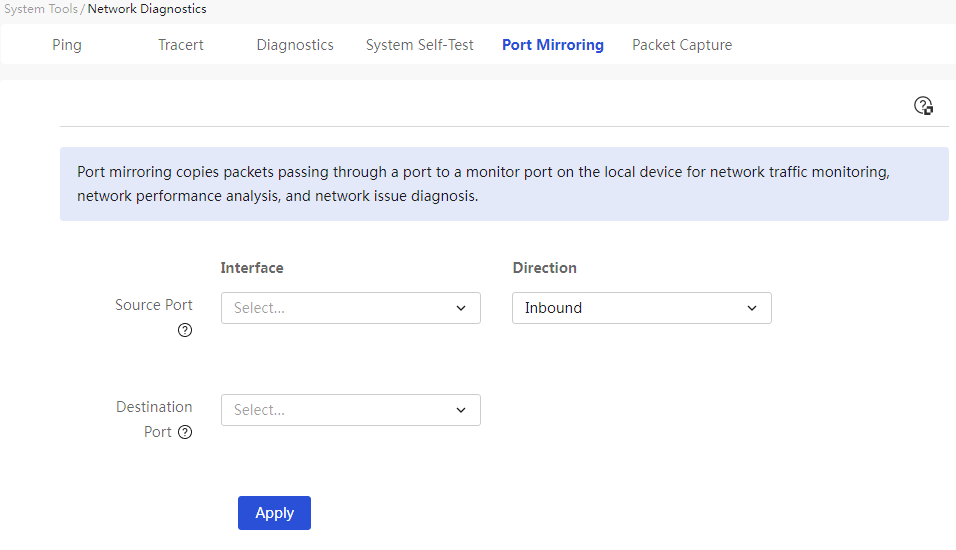This screenshot has height=550, width=956.
Task: Click the Source Port help question icon
Action: [185, 330]
